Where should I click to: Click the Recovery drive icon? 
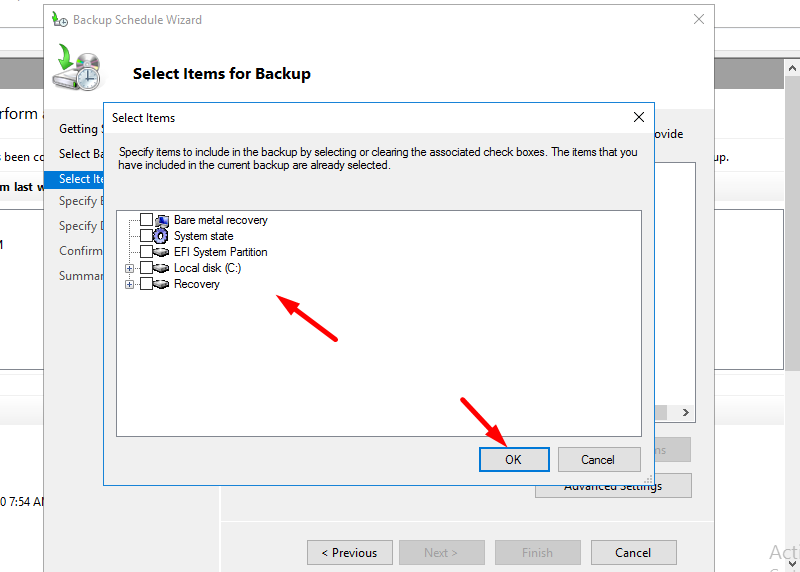162,284
